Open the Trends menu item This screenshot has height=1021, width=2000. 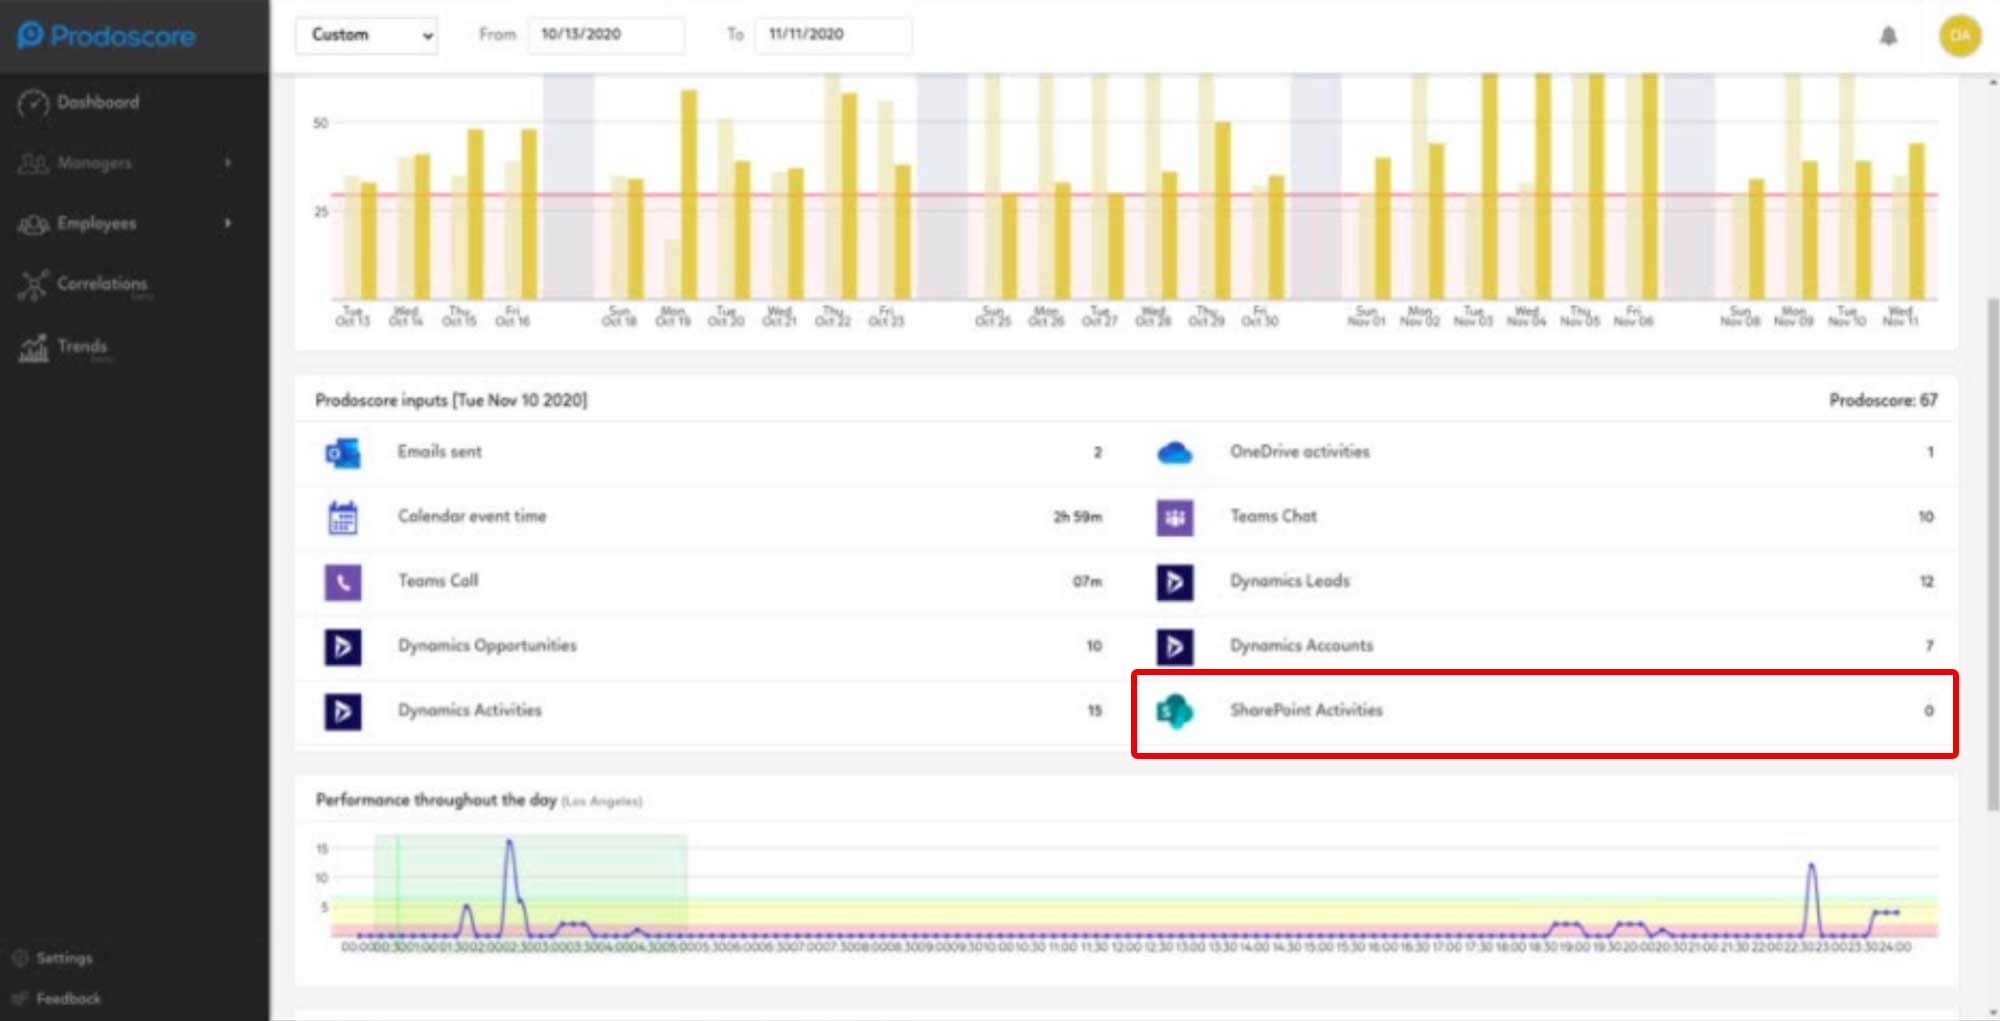coord(82,346)
